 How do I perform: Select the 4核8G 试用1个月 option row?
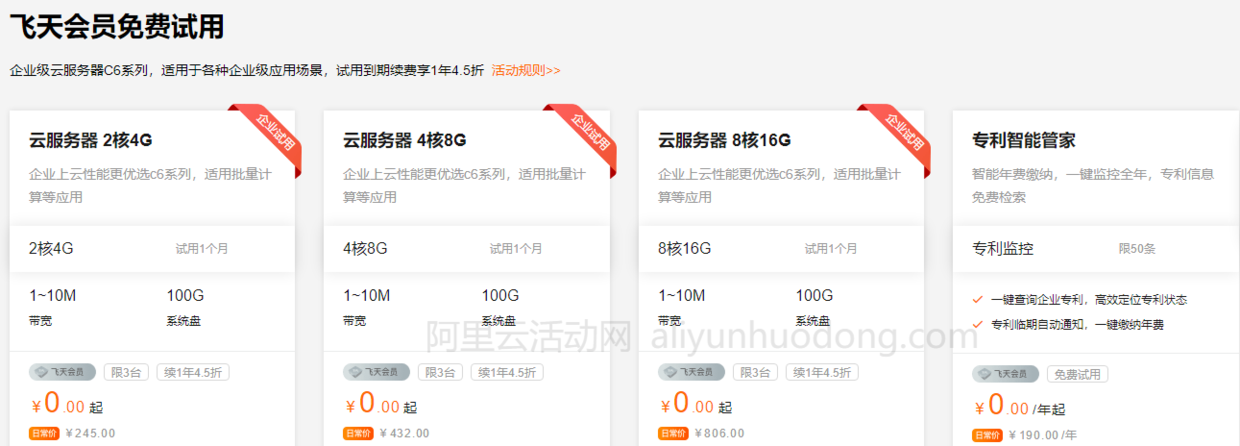click(x=467, y=248)
